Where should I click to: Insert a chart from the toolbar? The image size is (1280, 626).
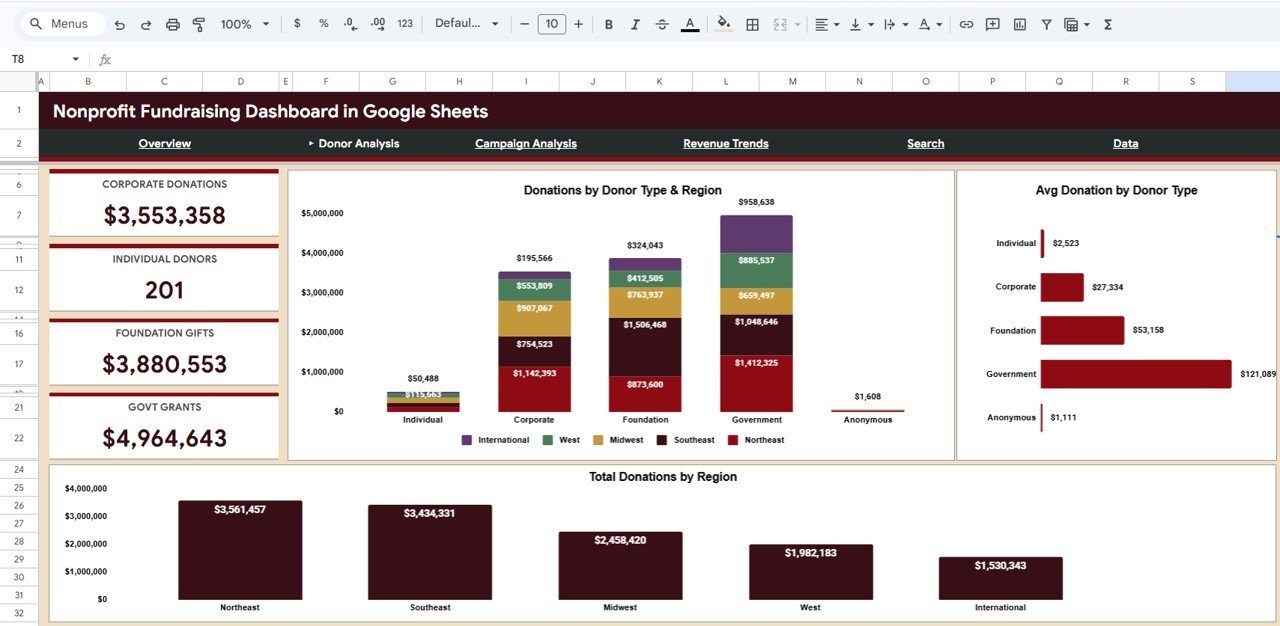(1019, 23)
